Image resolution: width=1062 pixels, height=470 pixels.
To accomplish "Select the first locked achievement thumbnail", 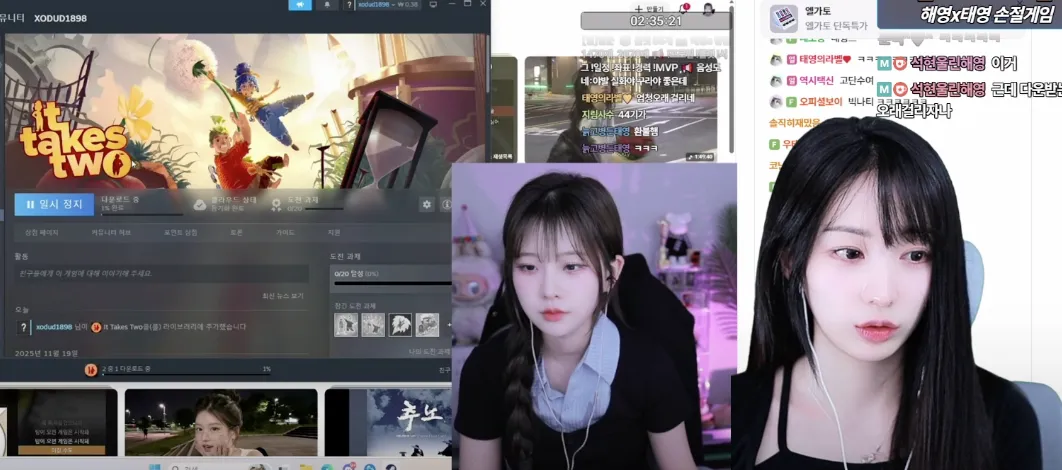I will click(346, 325).
